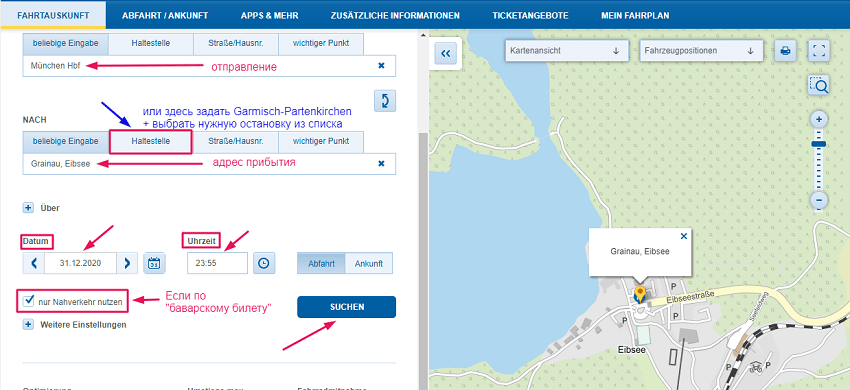Viewport: 850px width, 390px height.
Task: Go to the previous date arrow
Action: coord(34,263)
